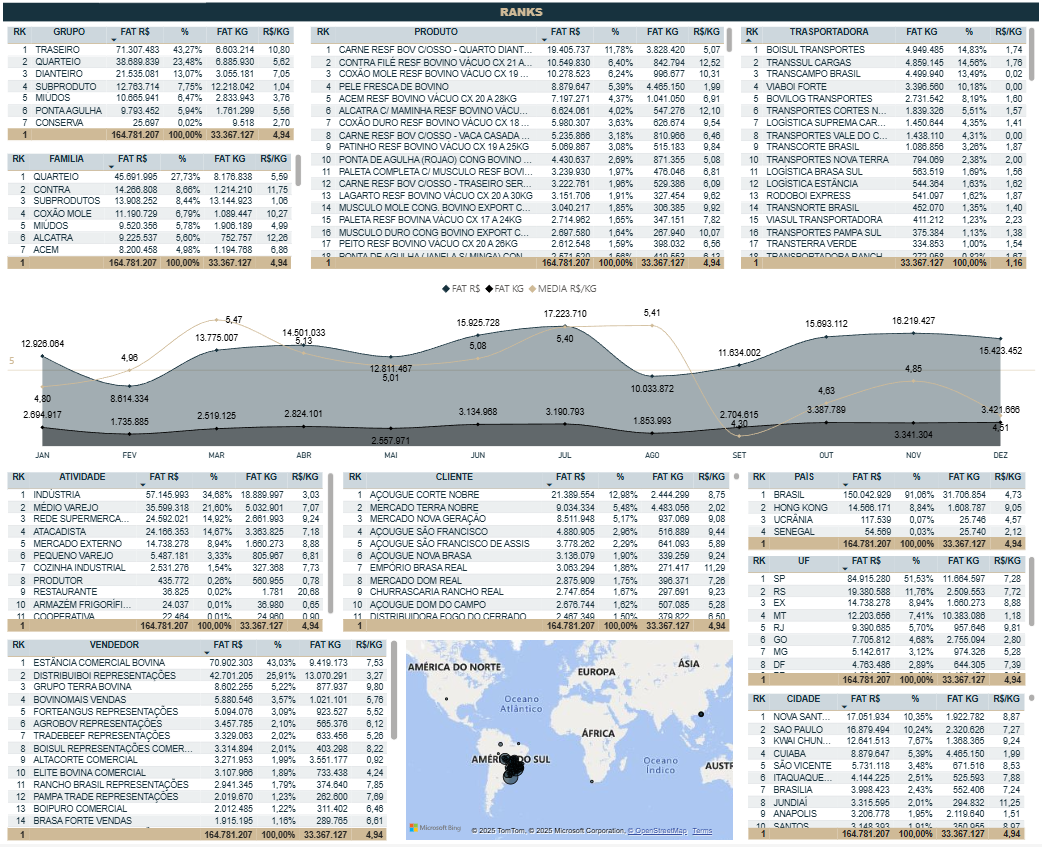Viewport: 1042px width, 847px height.
Task: Click the FAT R$ legend diamond marker
Action: 446,288
